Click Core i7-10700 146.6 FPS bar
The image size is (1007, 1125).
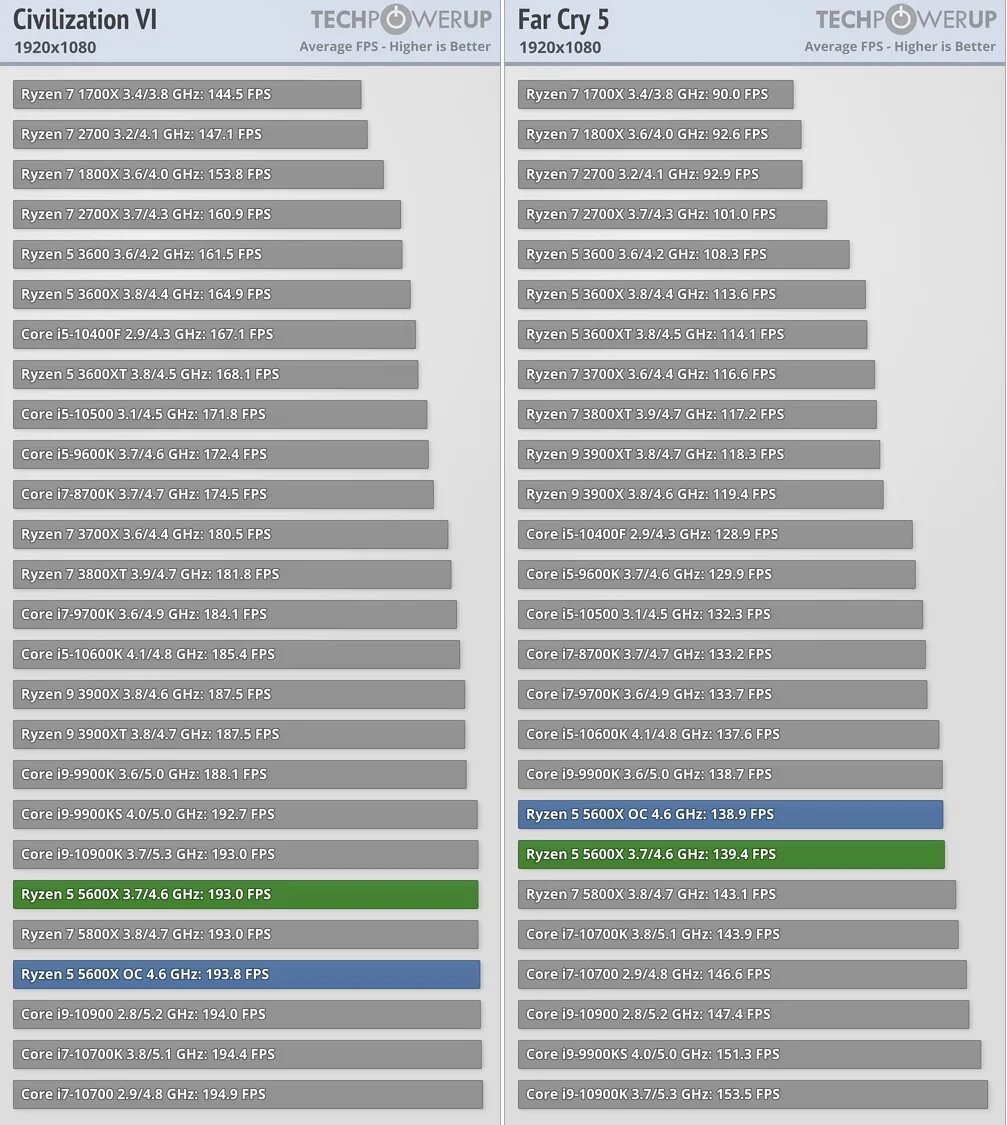[x=742, y=974]
